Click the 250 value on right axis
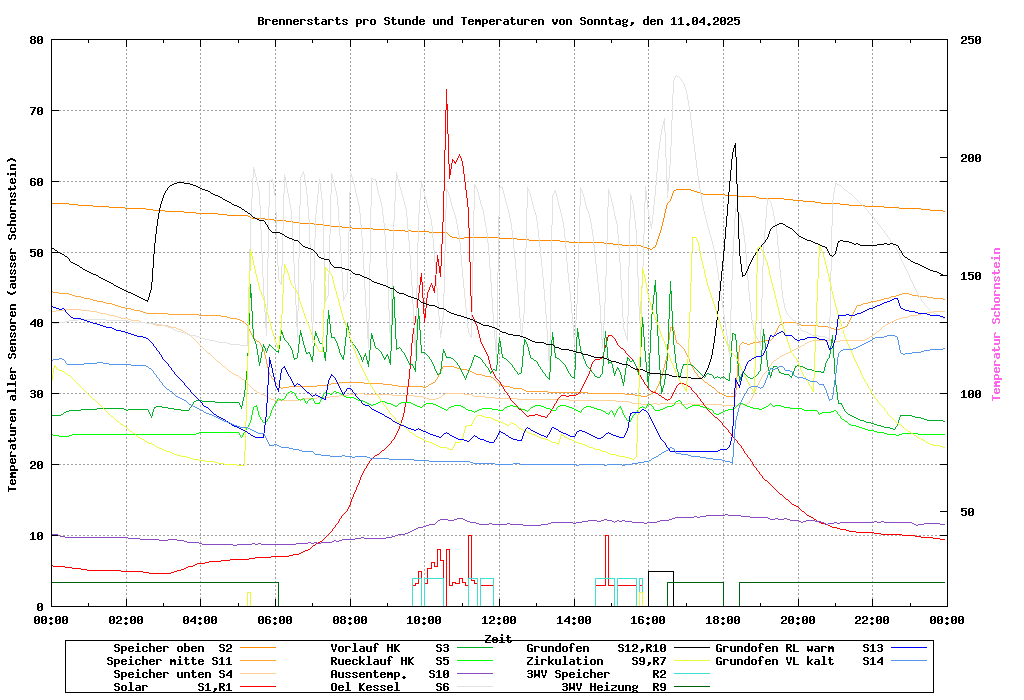 971,40
